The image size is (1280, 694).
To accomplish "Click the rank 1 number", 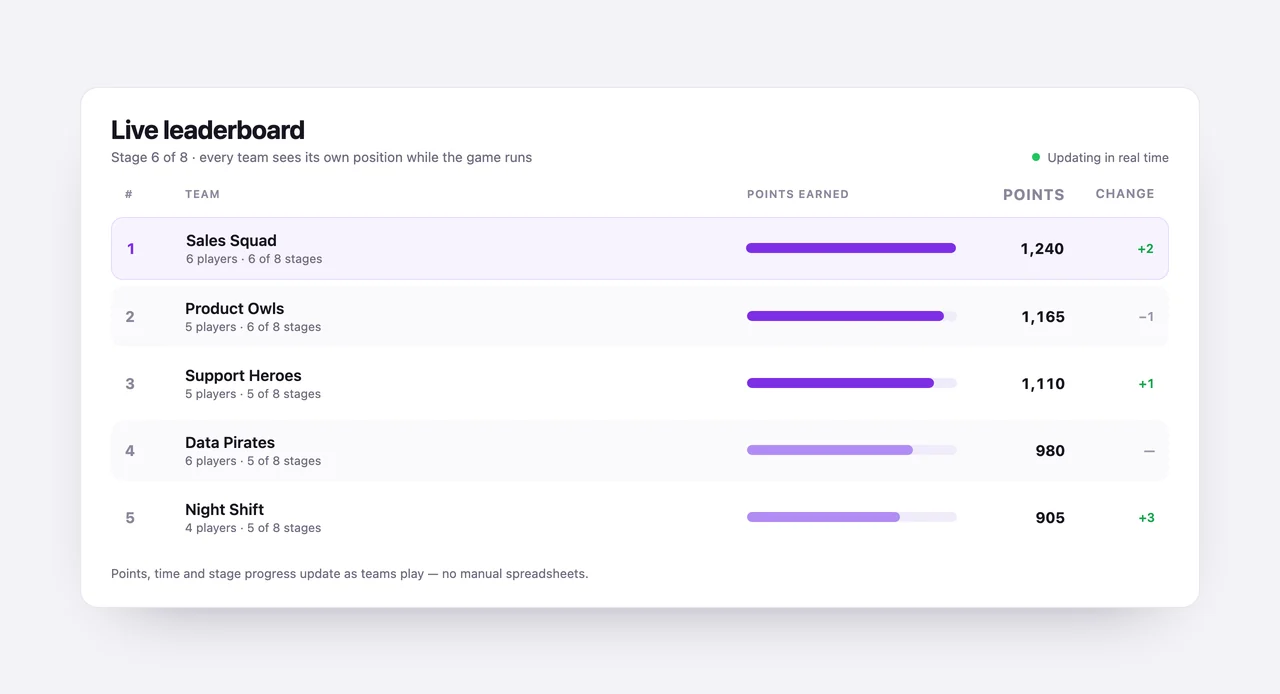I will pyautogui.click(x=131, y=249).
